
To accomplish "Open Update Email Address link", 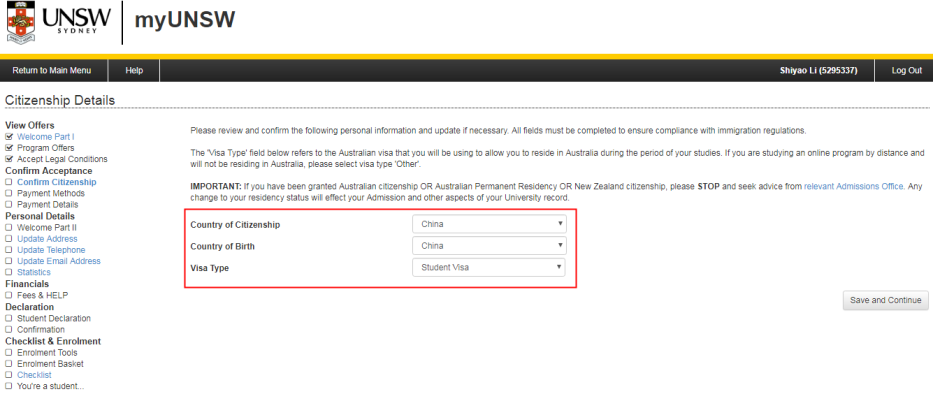I will click(59, 261).
